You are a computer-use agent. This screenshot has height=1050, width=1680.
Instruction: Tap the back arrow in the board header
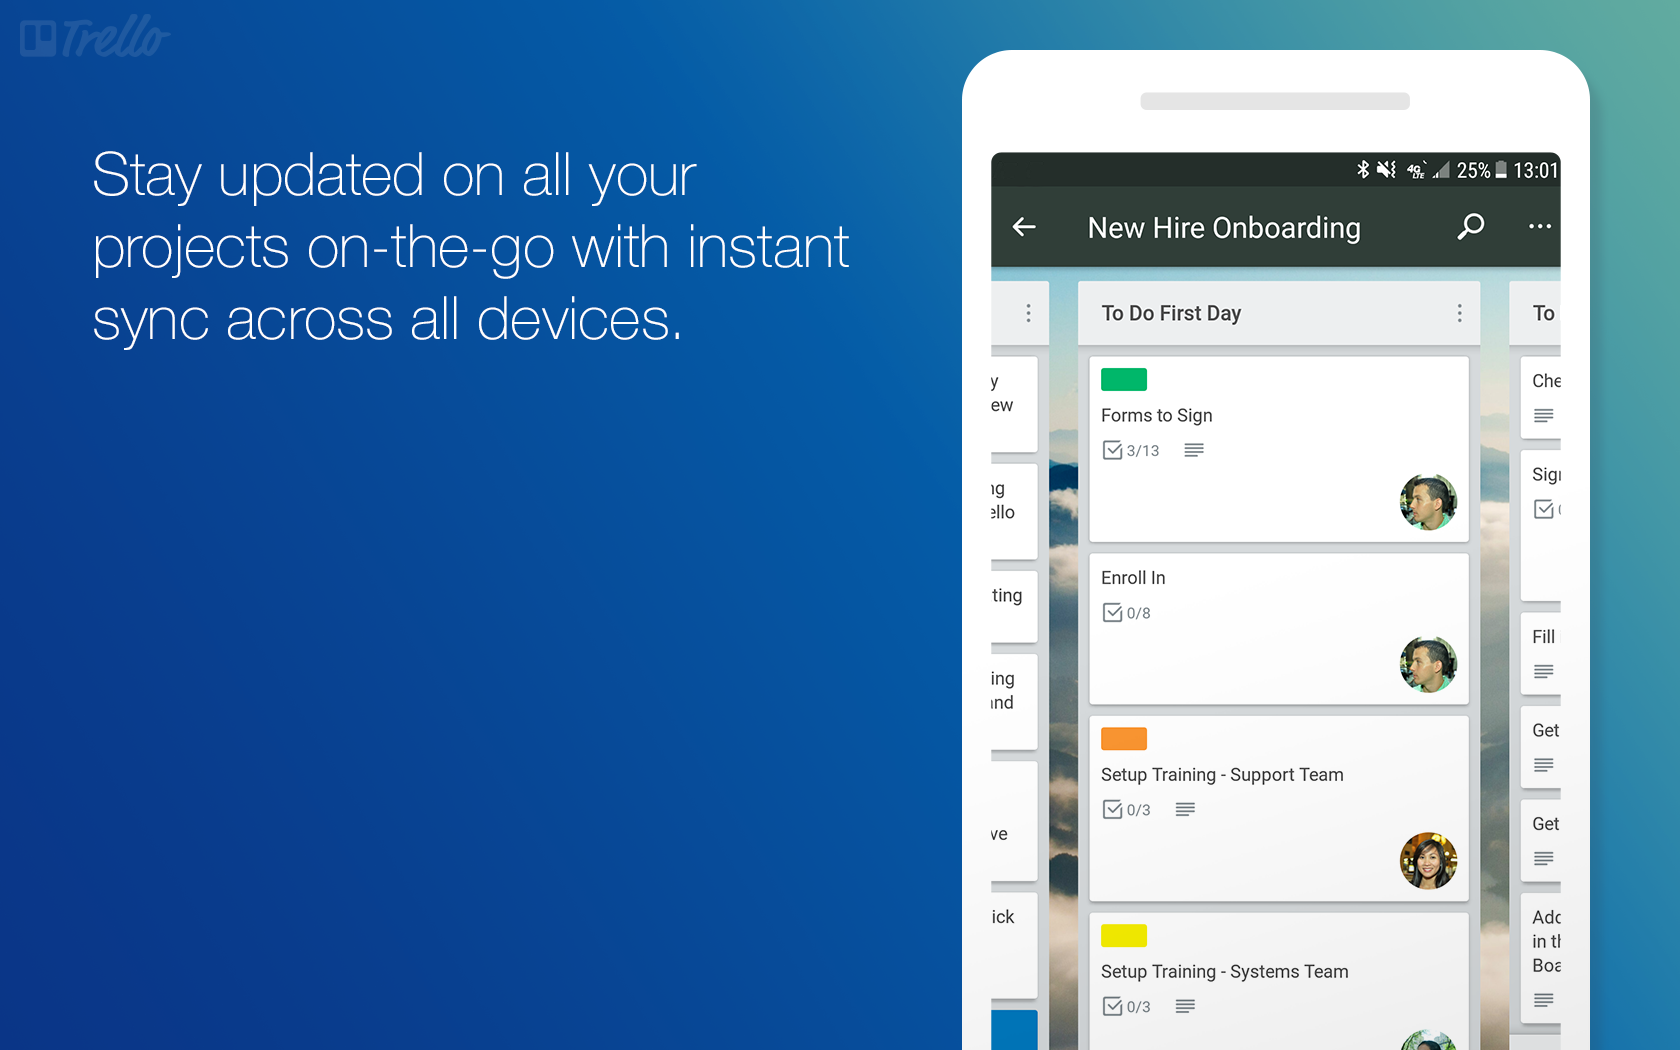(1024, 228)
